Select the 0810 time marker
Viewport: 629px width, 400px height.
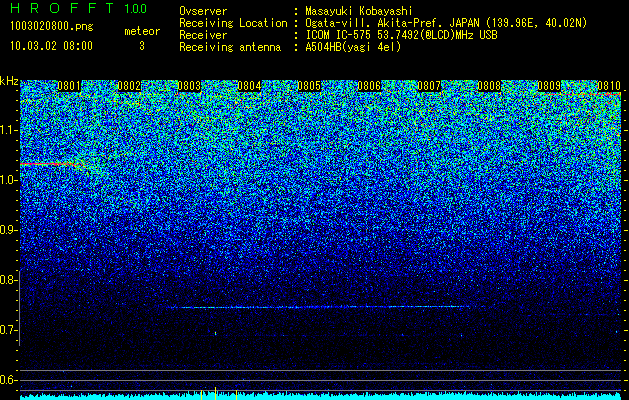tap(609, 86)
